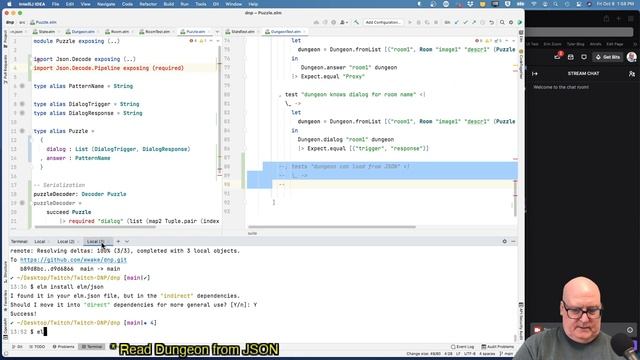Image resolution: width=640 pixels, height=360 pixels.
Task: Open the Problems tool window button
Action: coord(63,347)
